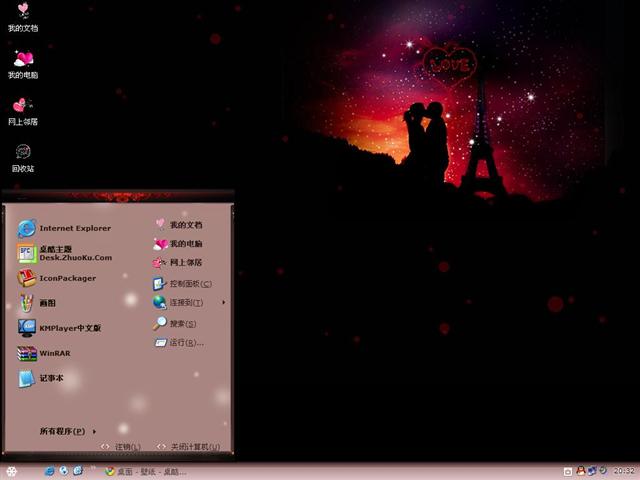Open the 我的电脑 desktop icon
This screenshot has height=480, width=640.
tap(23, 64)
